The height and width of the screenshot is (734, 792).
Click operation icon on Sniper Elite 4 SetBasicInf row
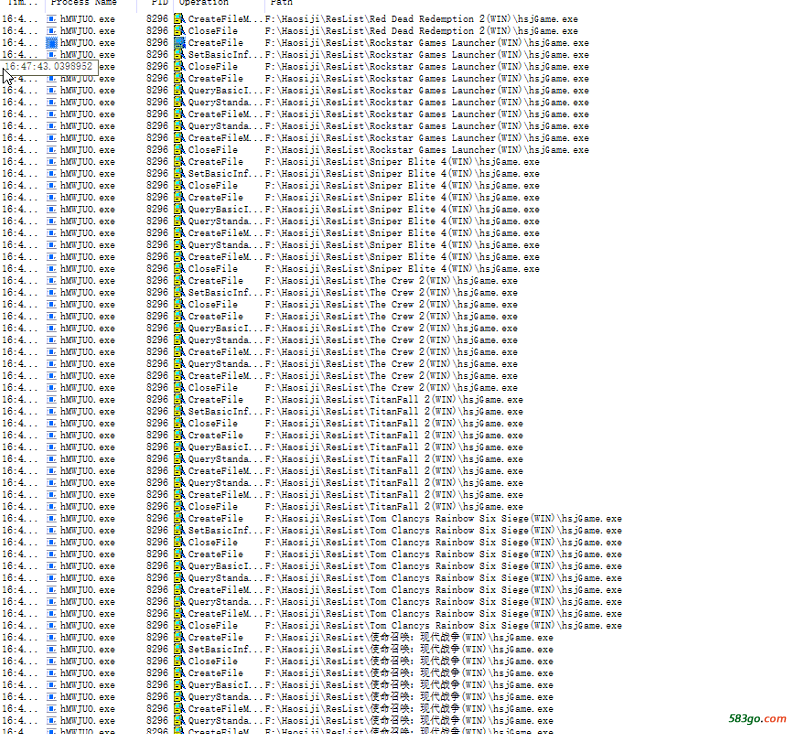click(179, 174)
